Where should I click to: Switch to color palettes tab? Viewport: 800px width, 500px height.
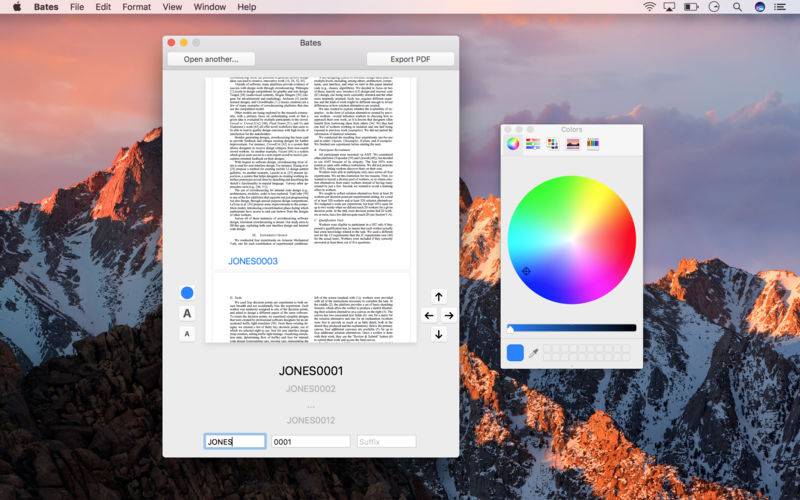pyautogui.click(x=553, y=144)
